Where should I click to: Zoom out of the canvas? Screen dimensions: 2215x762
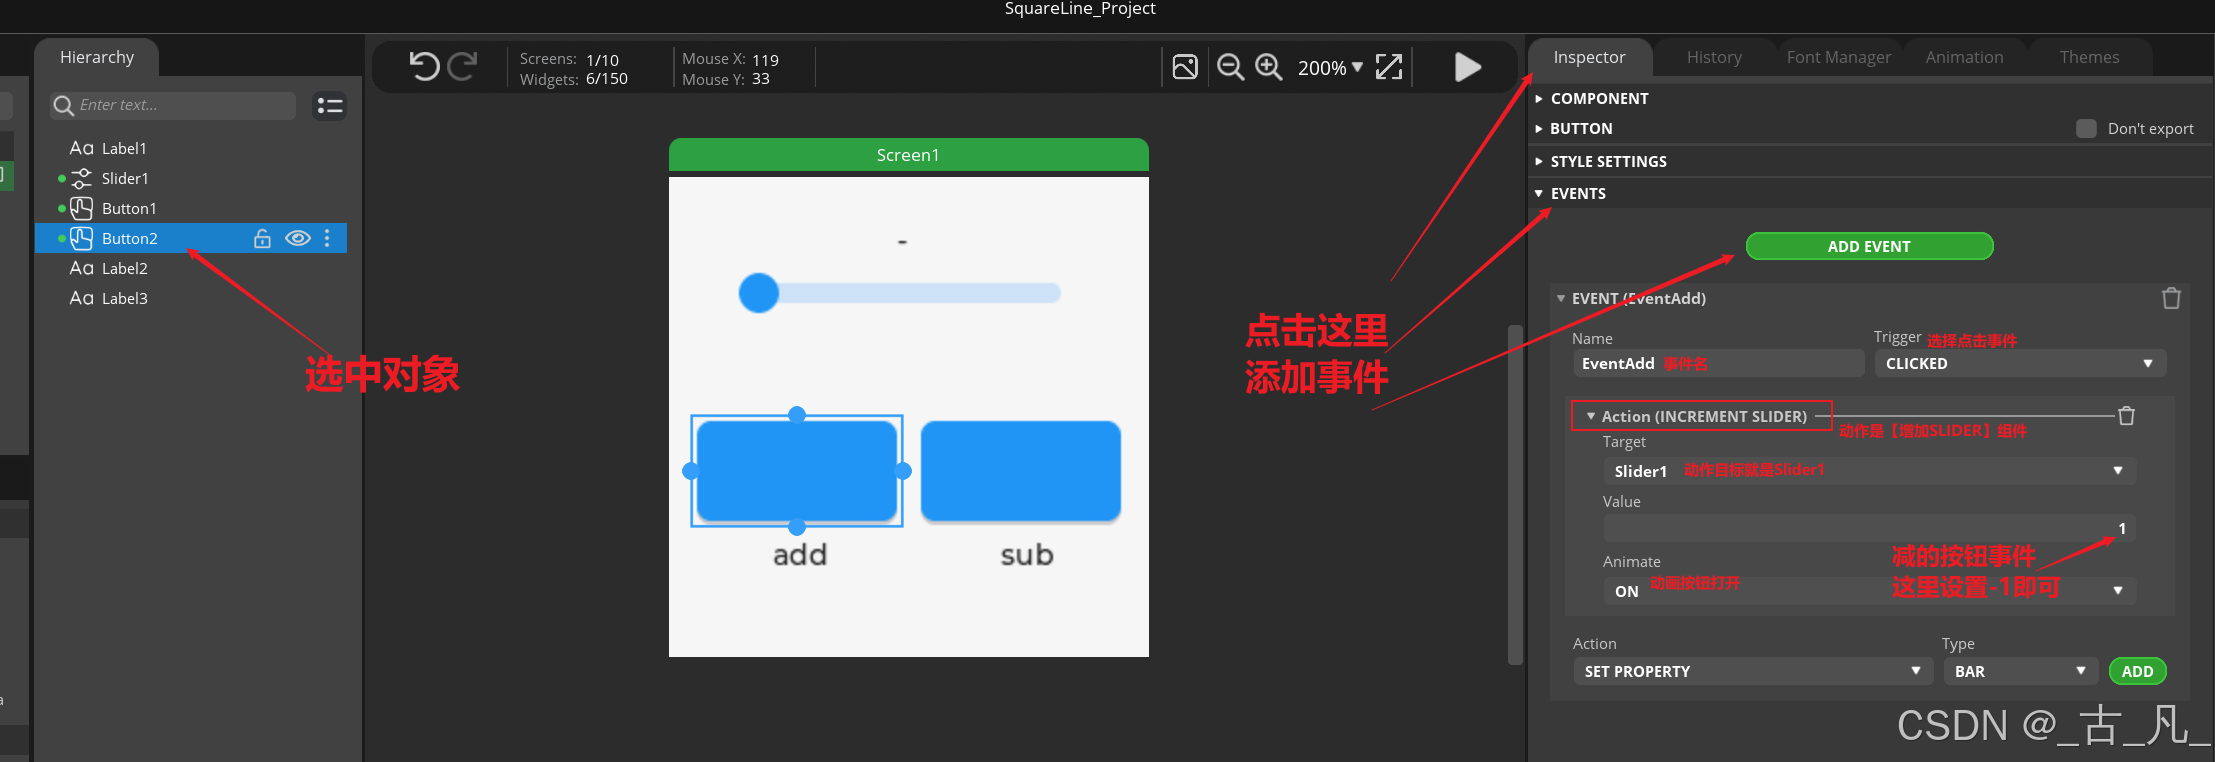[x=1230, y=67]
